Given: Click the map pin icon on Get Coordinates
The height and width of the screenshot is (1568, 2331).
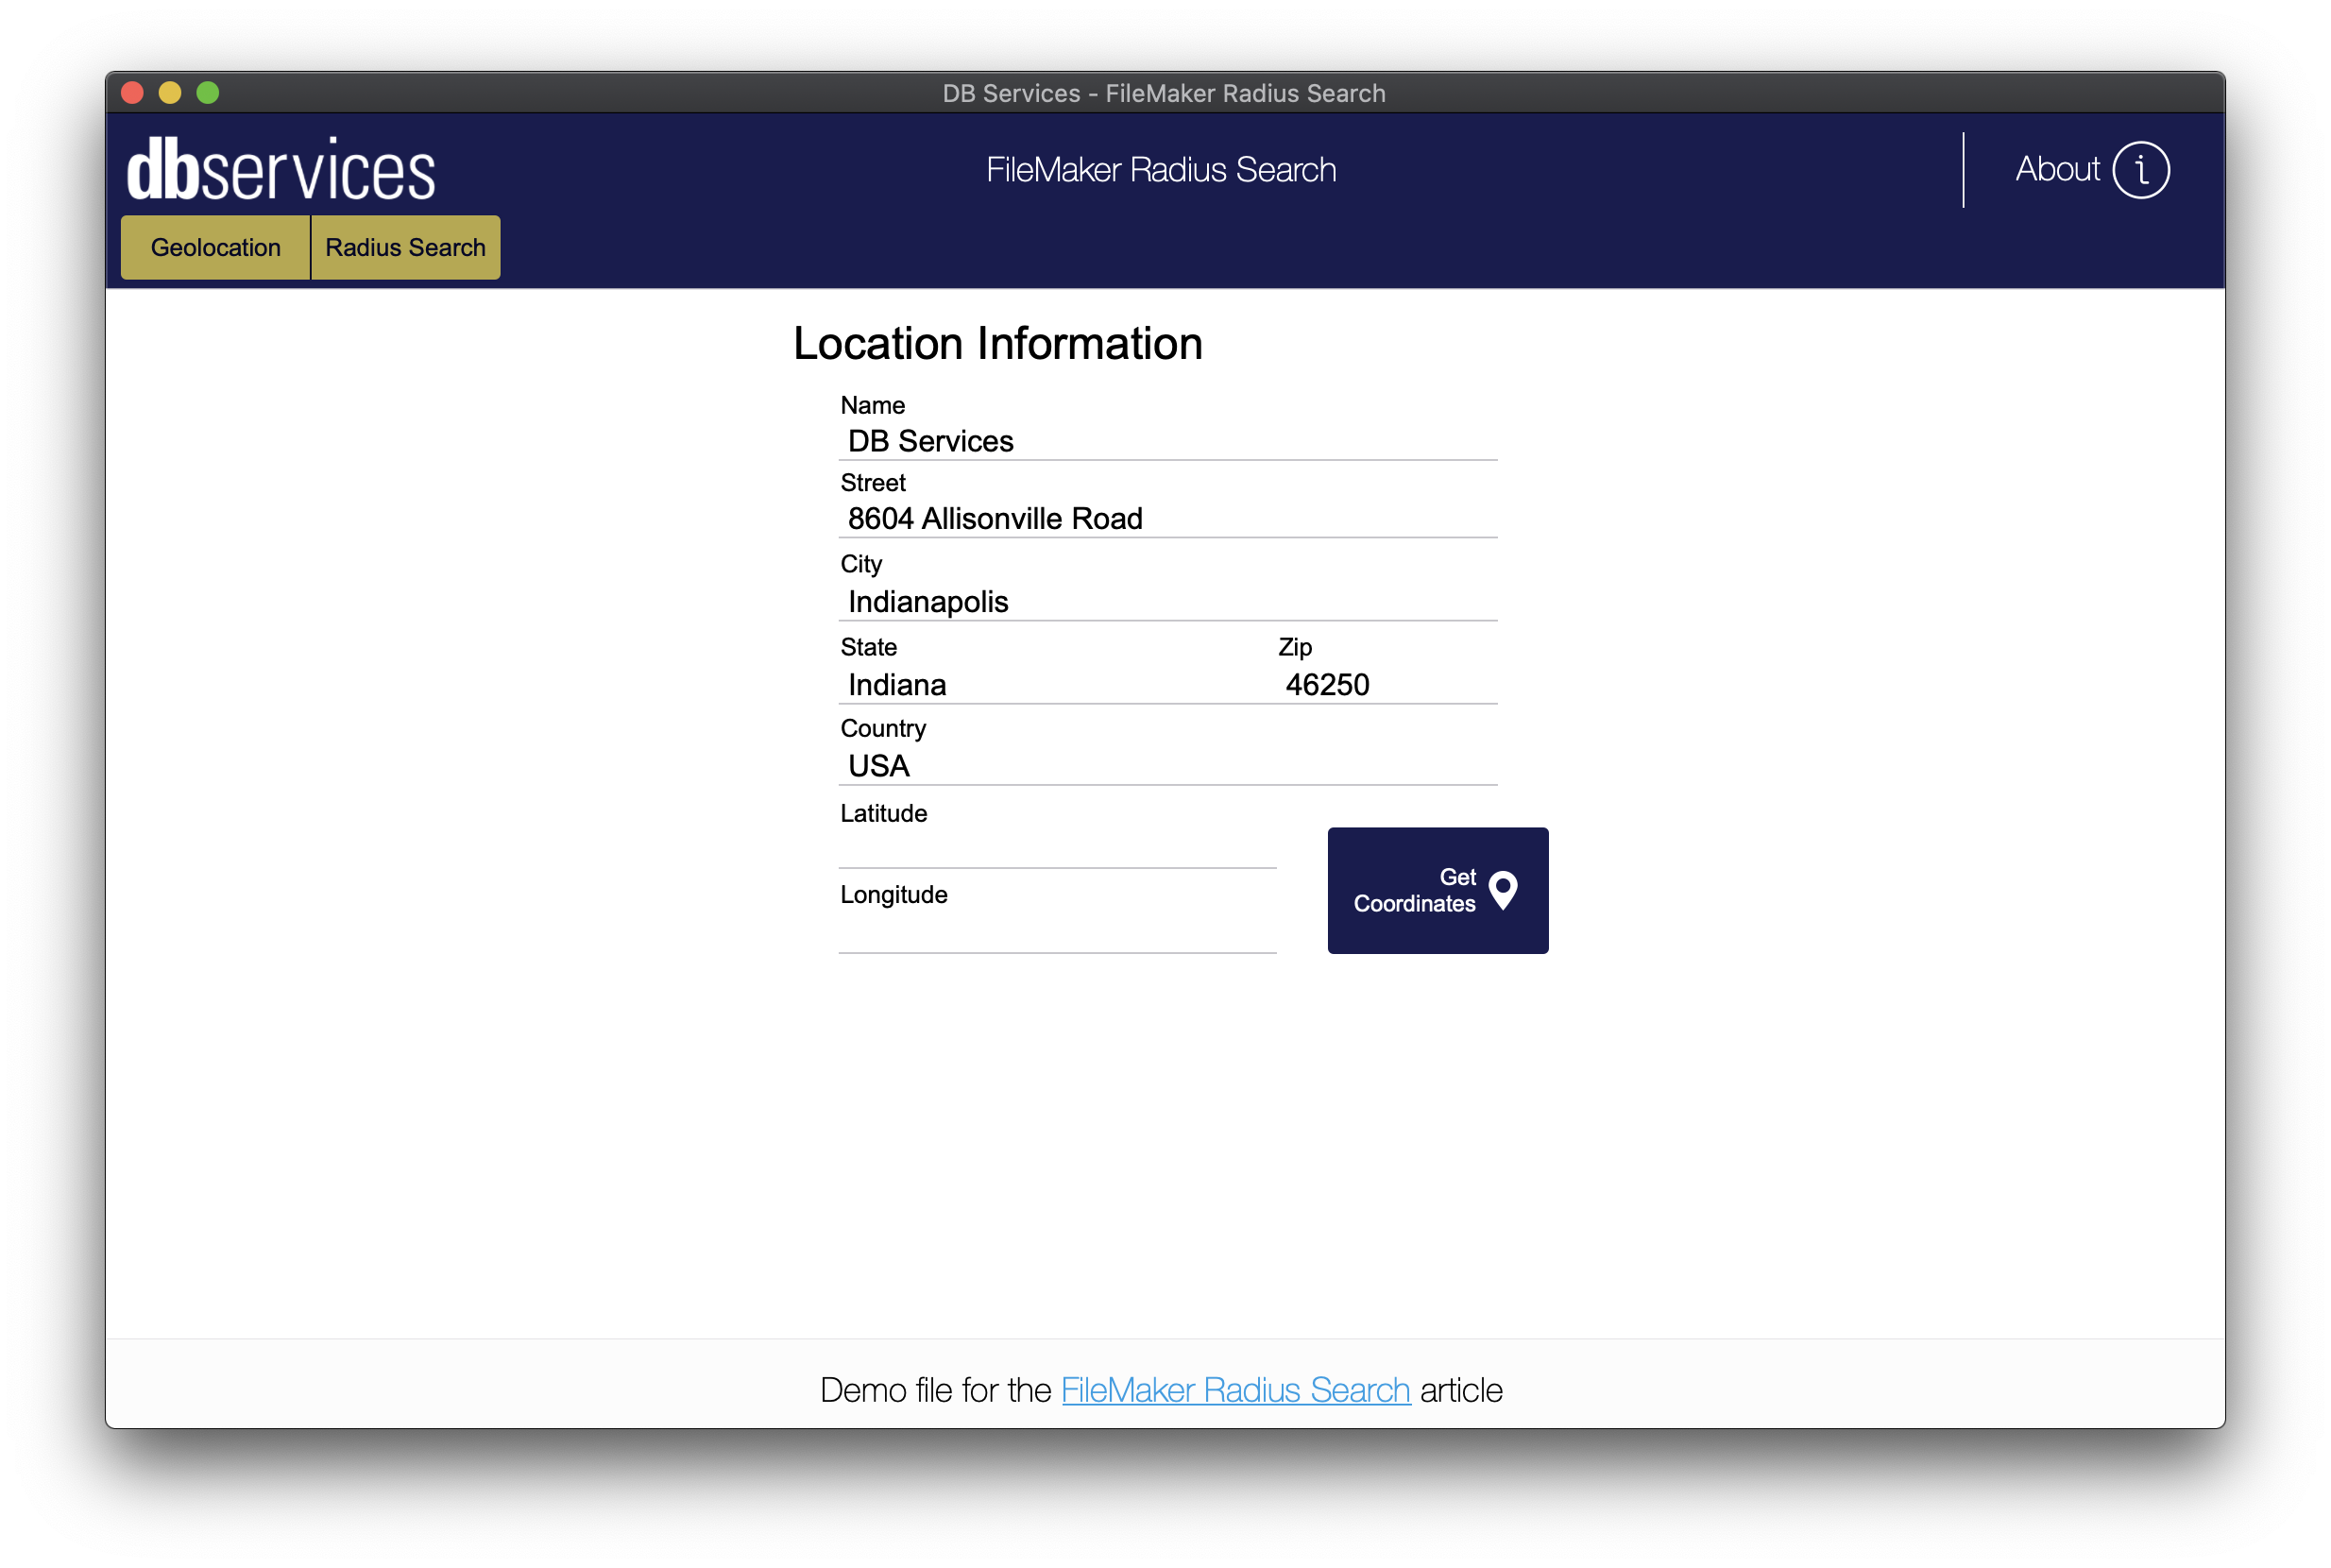Looking at the screenshot, I should pos(1502,889).
